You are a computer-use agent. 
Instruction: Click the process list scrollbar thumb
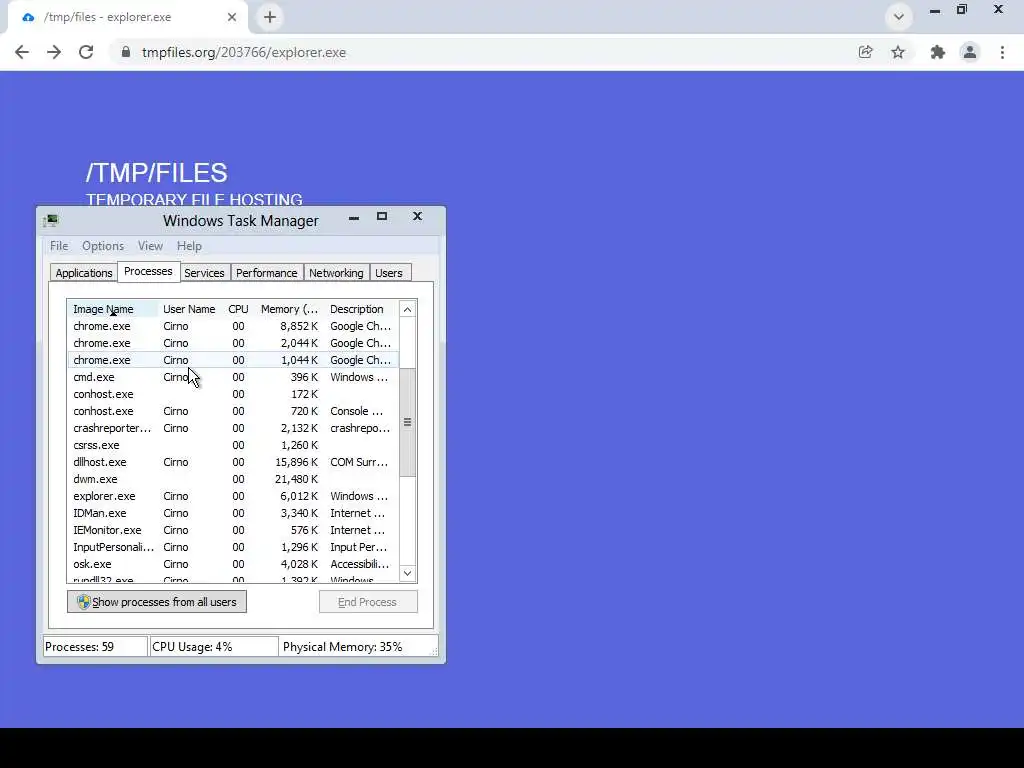[408, 423]
